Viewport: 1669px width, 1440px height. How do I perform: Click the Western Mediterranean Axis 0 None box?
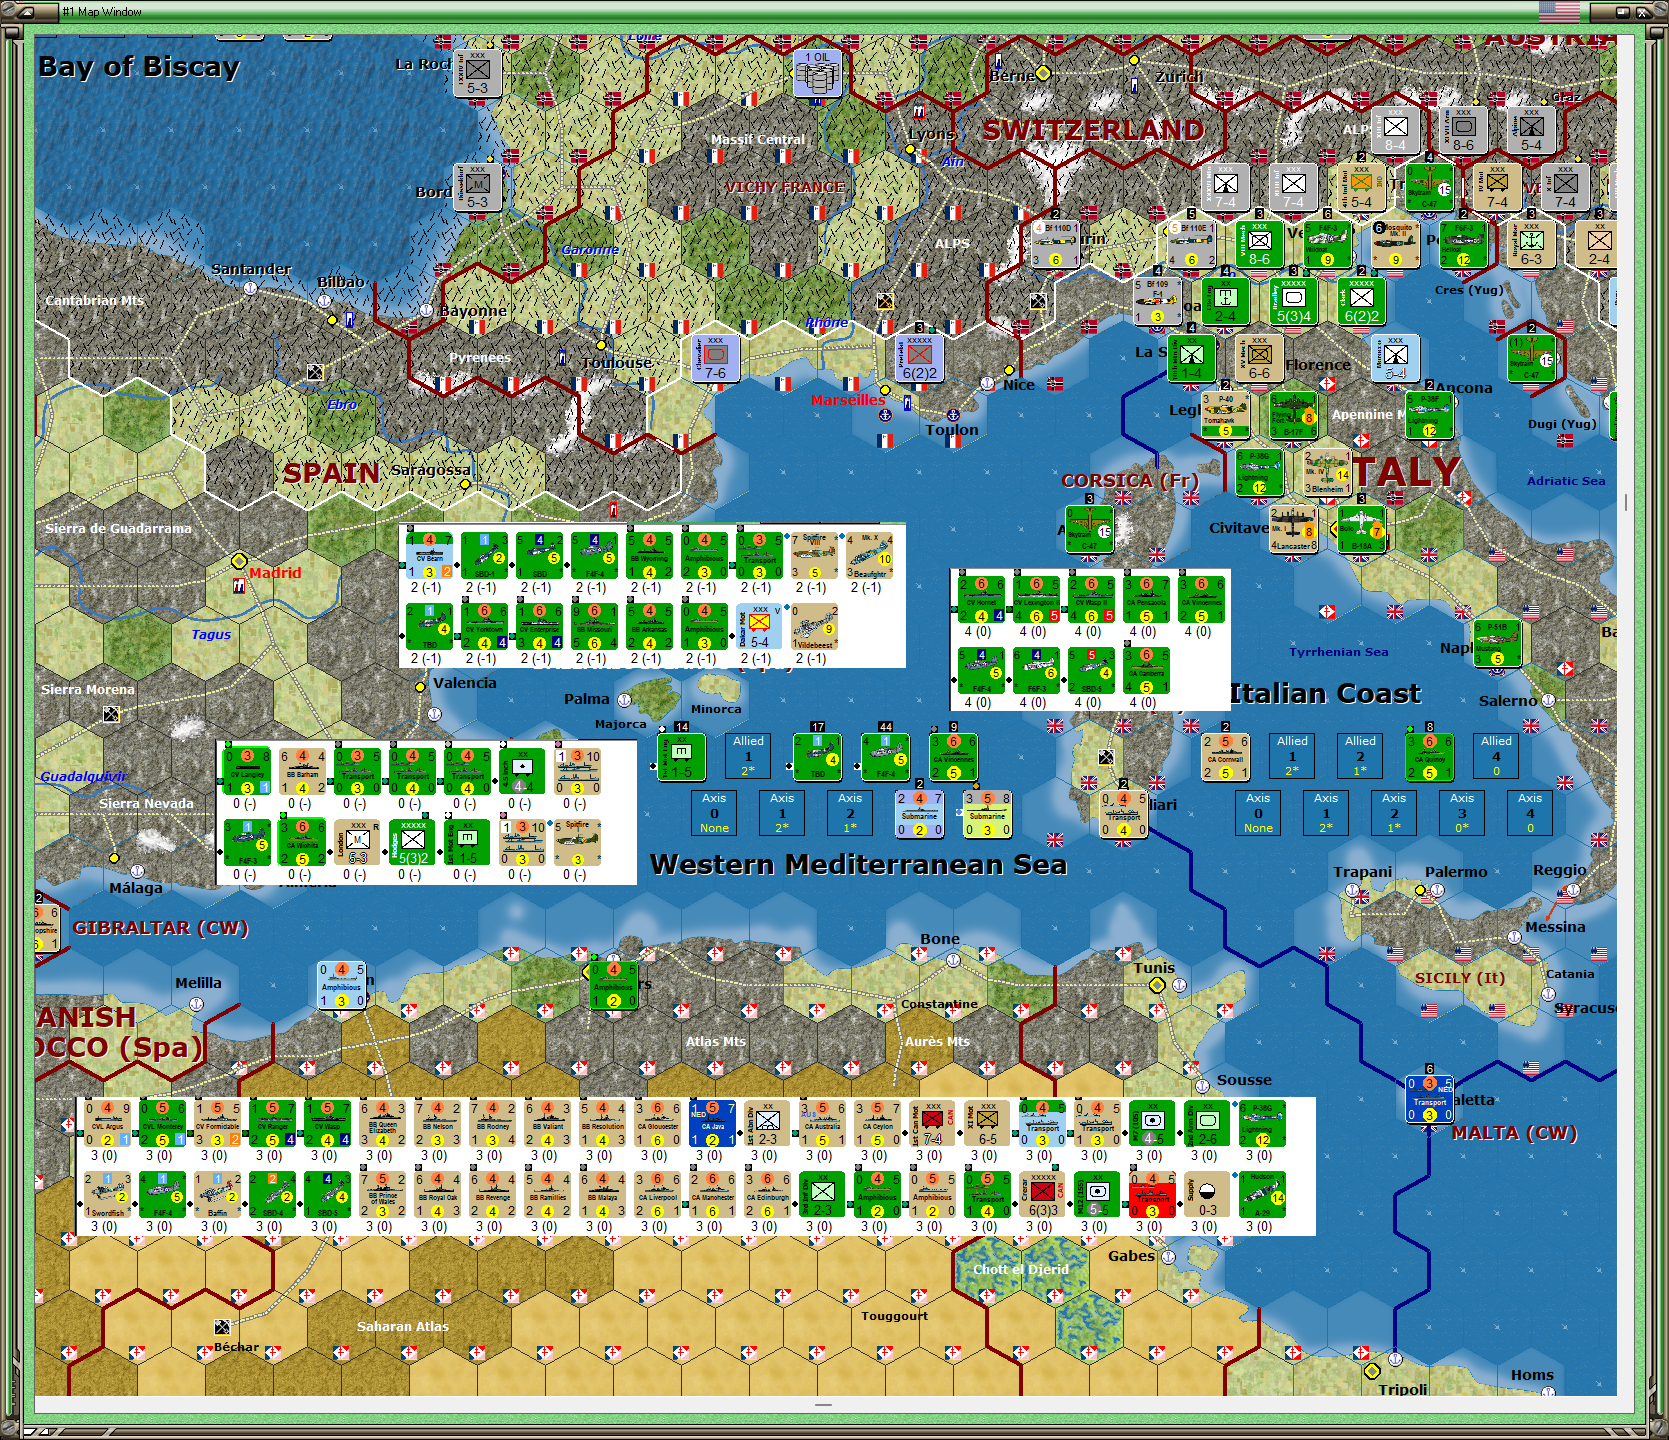pyautogui.click(x=714, y=813)
